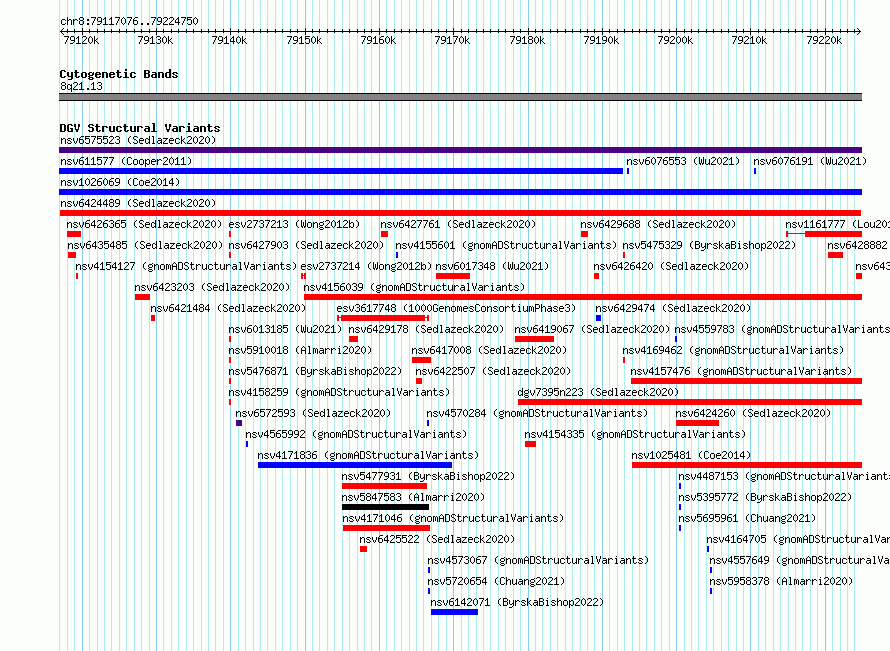Click nsv5476871 (ByrskaBishop2022) label

coord(316,371)
